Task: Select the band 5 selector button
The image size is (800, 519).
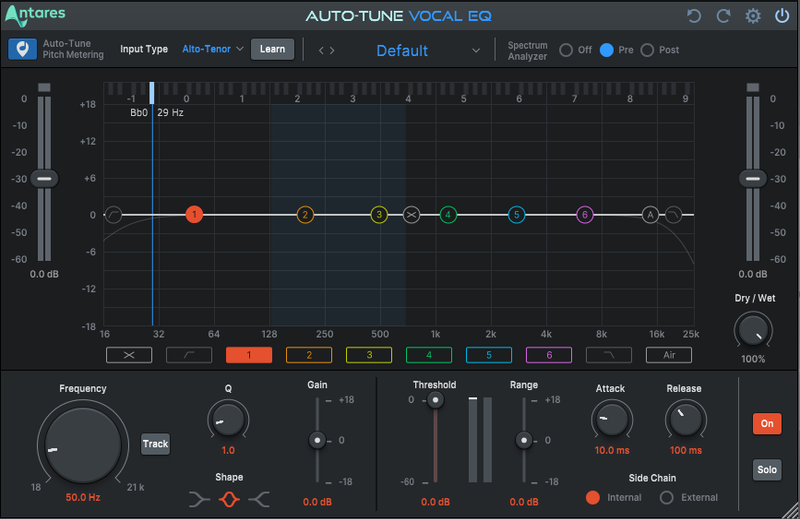Action: 489,355
